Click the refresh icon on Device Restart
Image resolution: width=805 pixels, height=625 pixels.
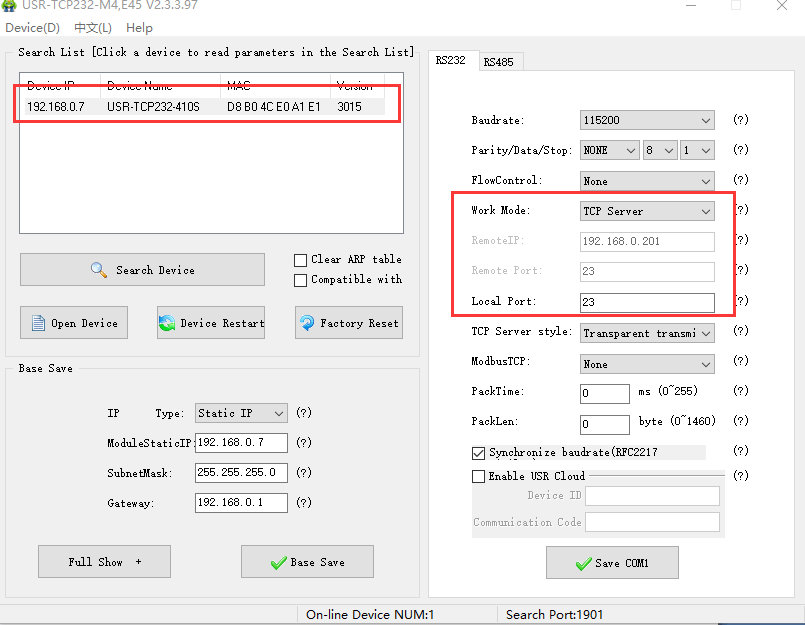[x=167, y=323]
